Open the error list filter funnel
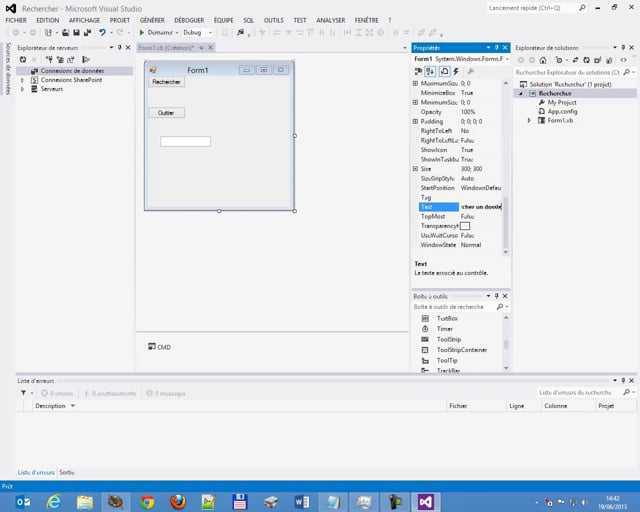The width and height of the screenshot is (640, 512). 24,393
